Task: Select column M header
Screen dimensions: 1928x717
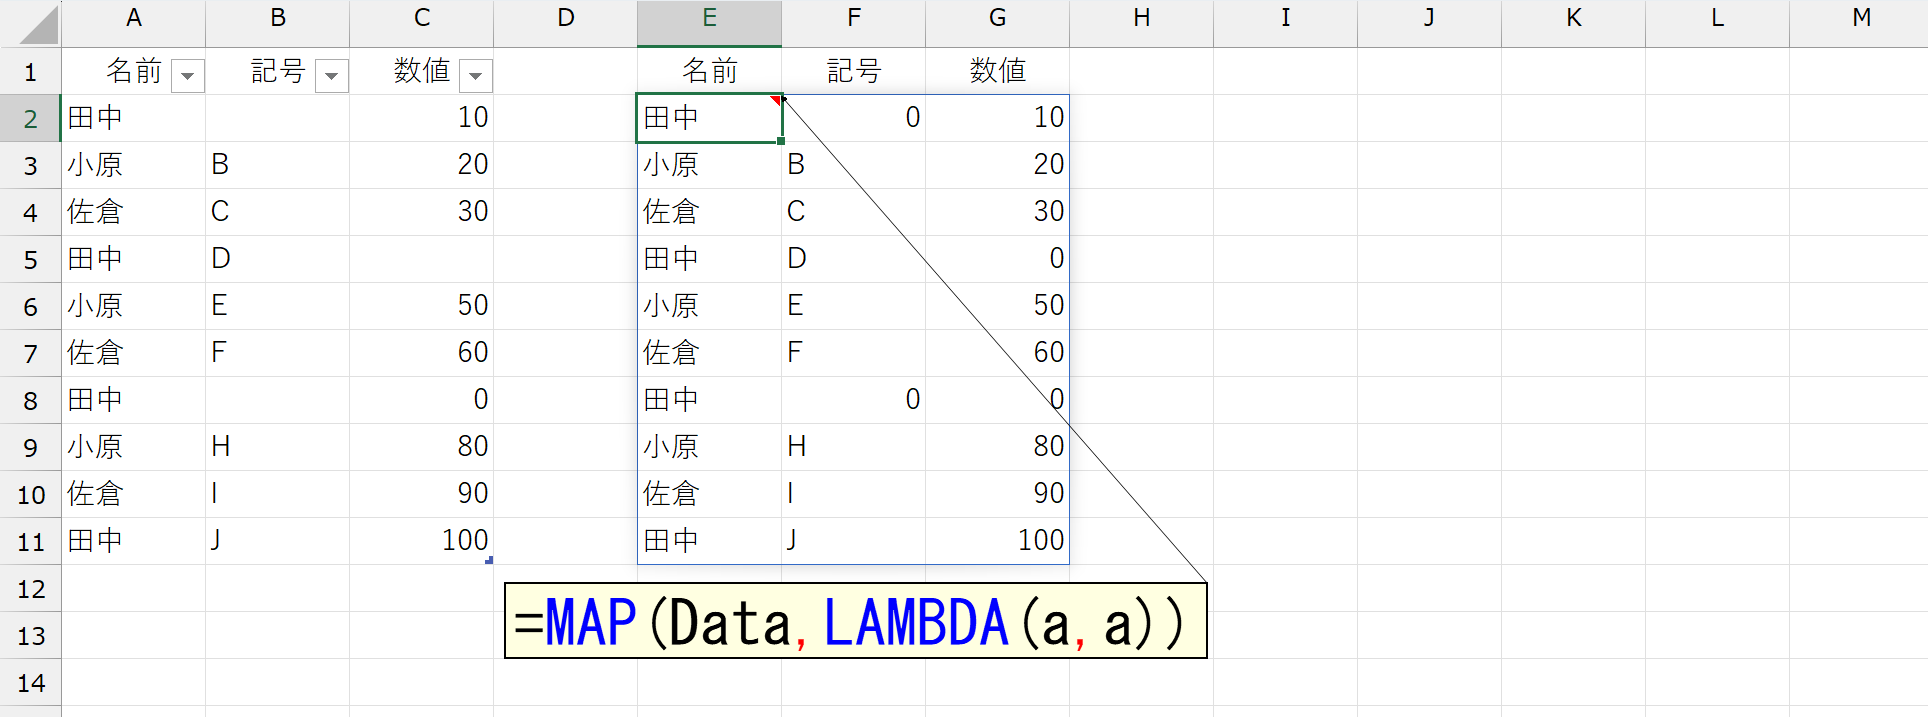Action: [x=1860, y=19]
